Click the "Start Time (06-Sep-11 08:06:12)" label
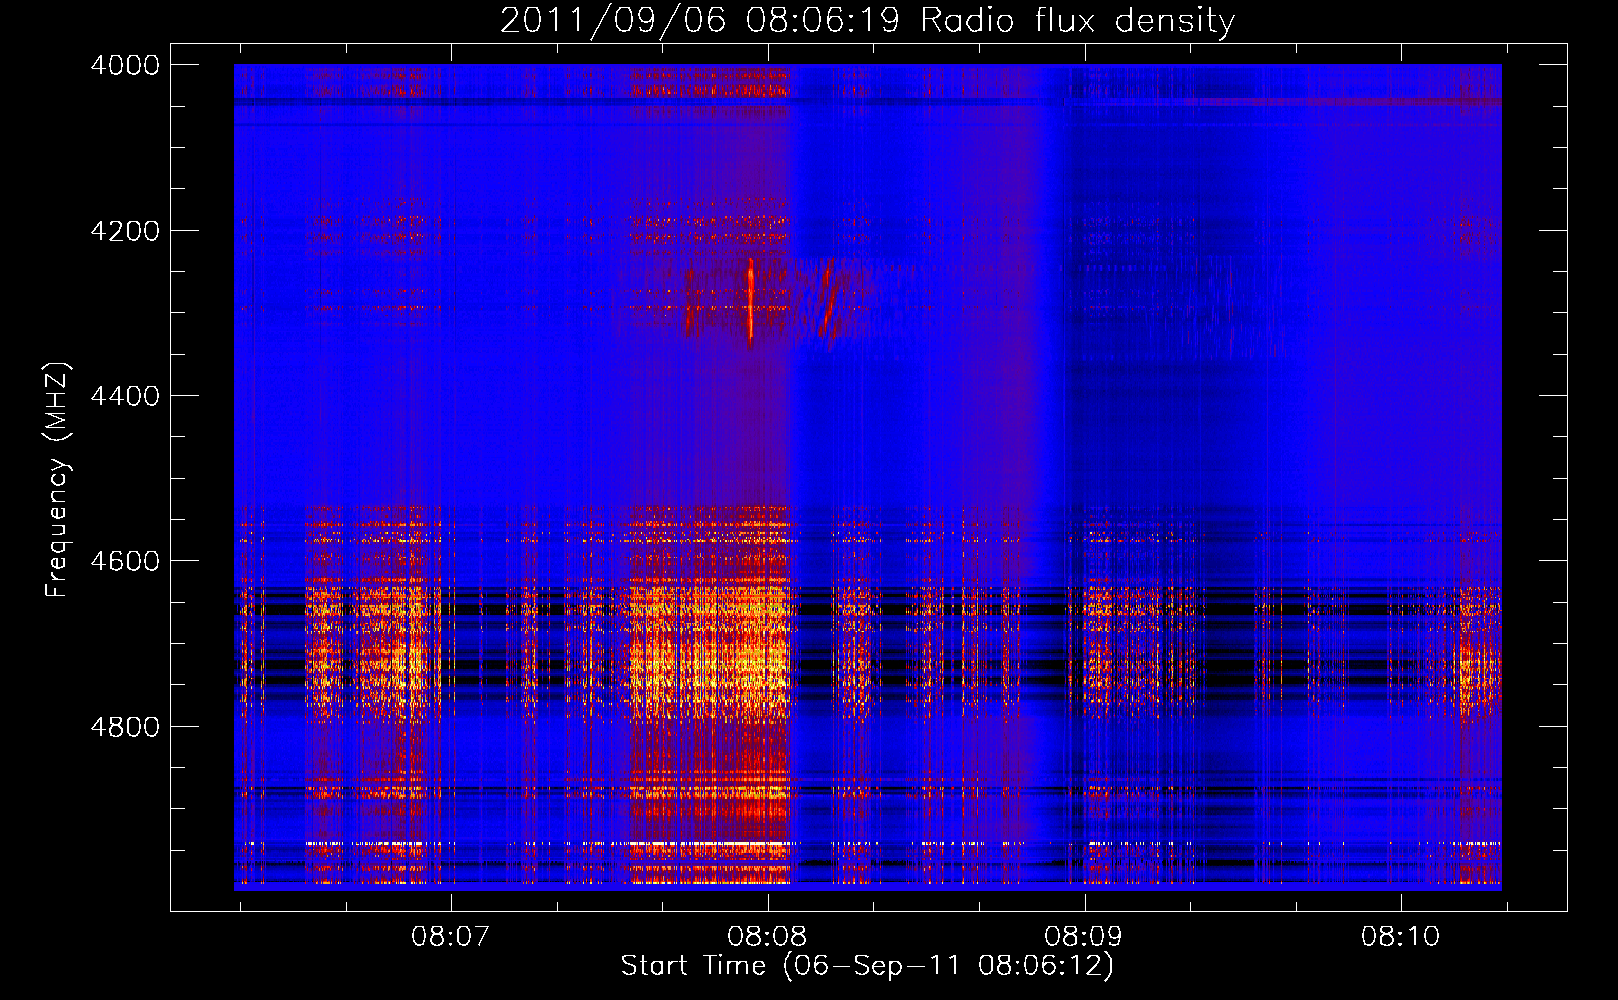The image size is (1618, 1000). (x=867, y=966)
